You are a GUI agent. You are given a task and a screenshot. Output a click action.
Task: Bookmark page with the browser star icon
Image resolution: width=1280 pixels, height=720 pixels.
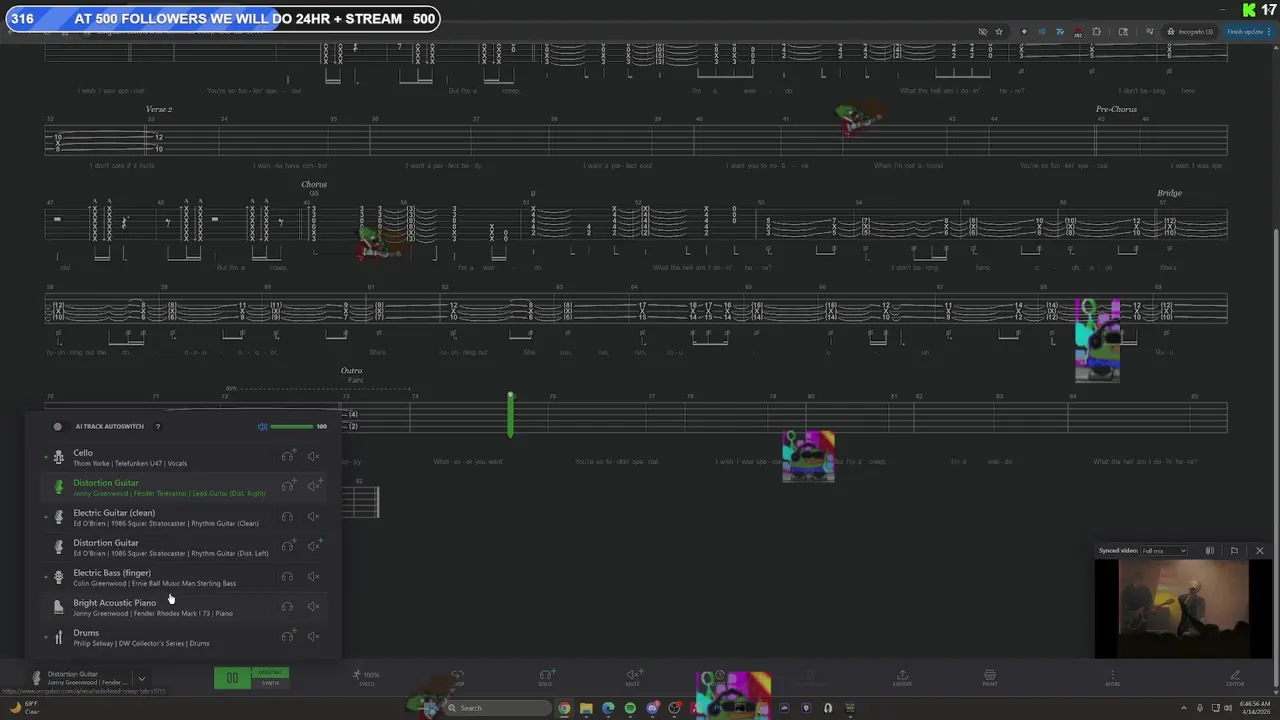998,32
